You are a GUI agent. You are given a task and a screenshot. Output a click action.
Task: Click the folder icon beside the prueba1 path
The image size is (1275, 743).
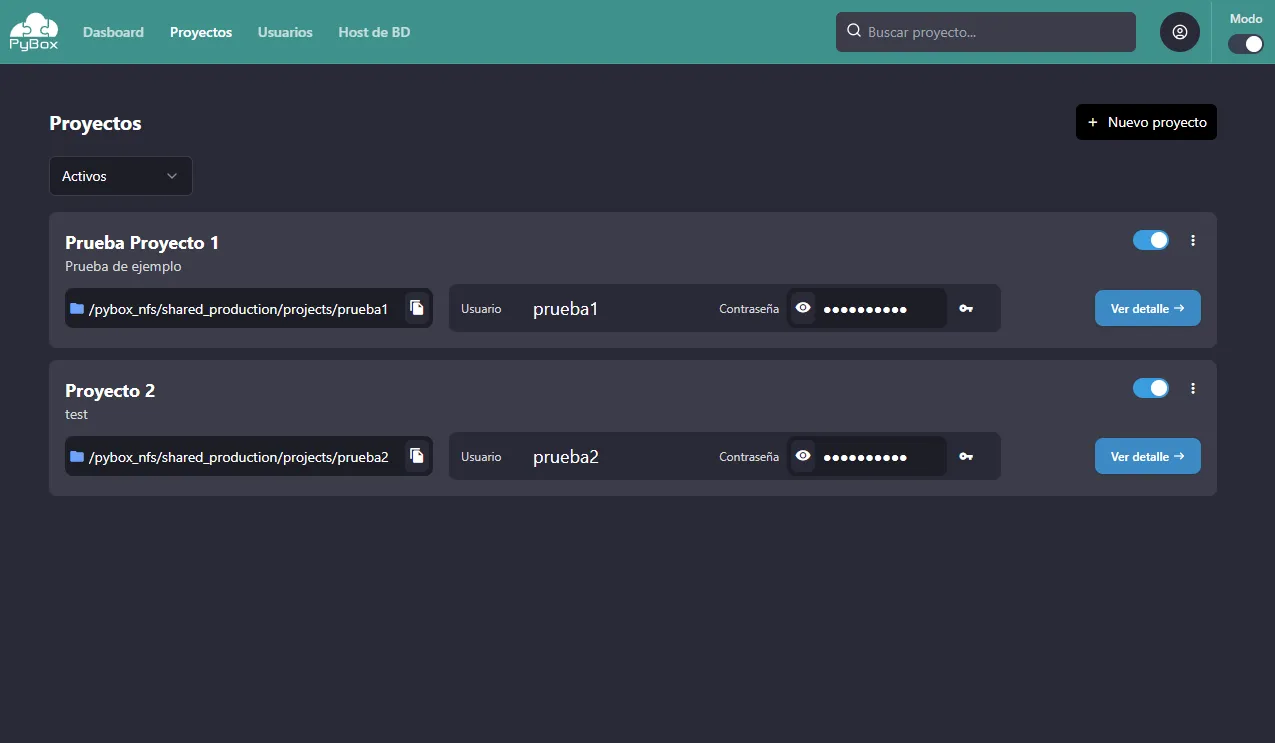coord(77,308)
